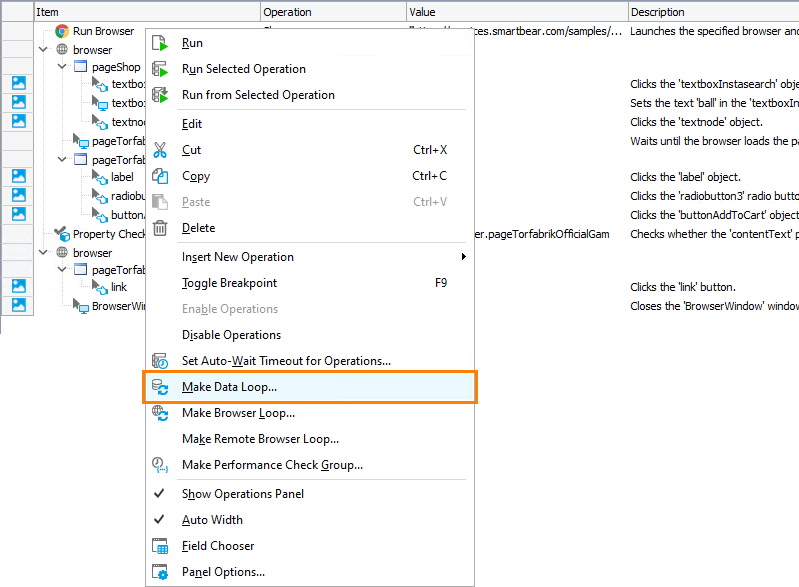Image resolution: width=799 pixels, height=587 pixels.
Task: Click the Description column header
Action: 658,12
